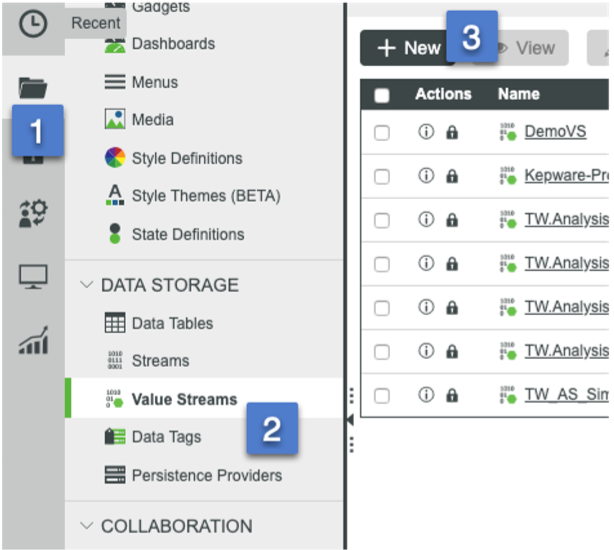Select State Definitions entry
Screen dimensions: 614x550
(188, 234)
